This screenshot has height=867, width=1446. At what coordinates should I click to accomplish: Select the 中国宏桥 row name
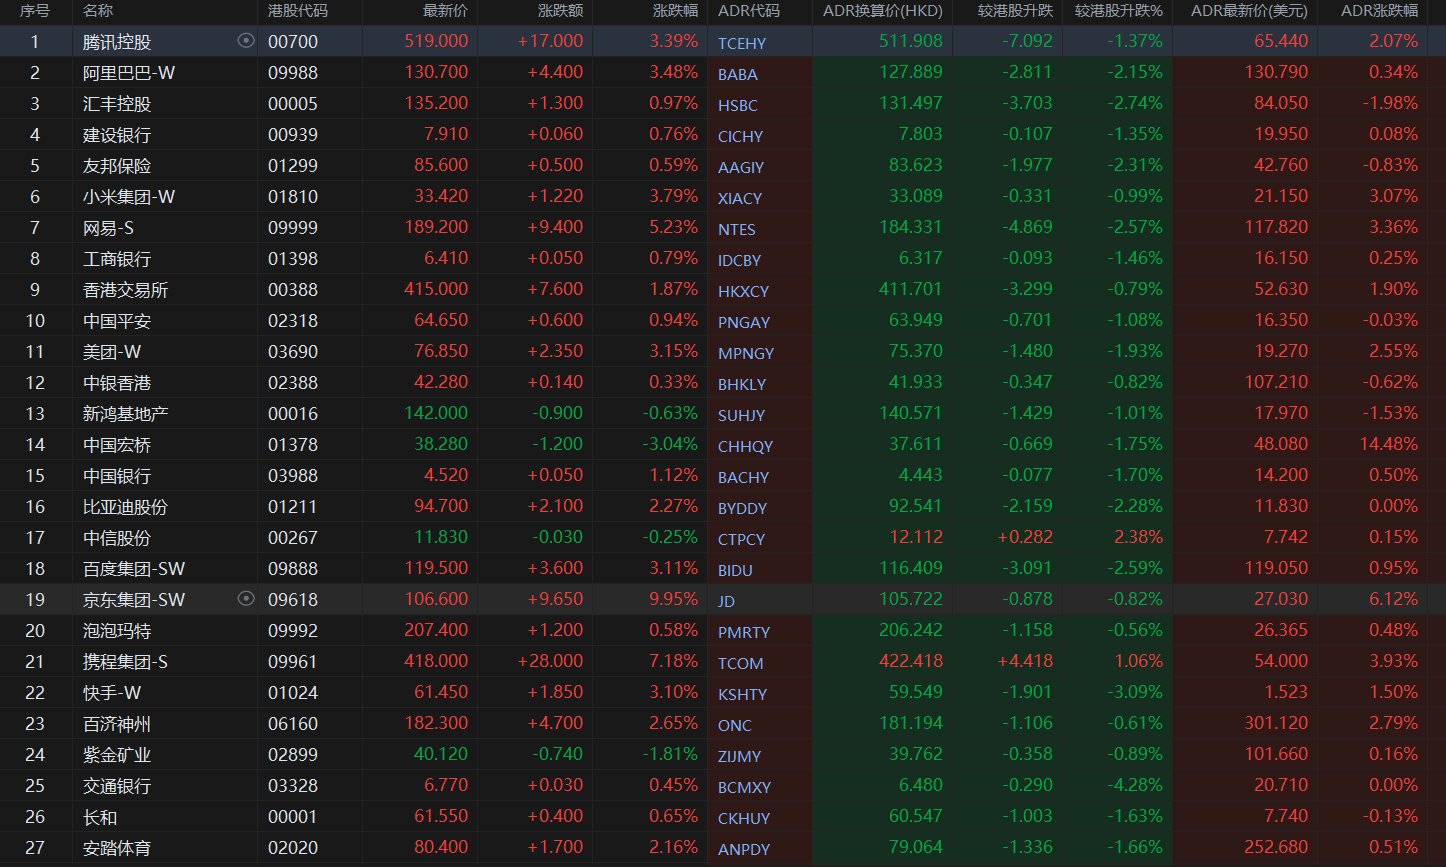pyautogui.click(x=117, y=445)
